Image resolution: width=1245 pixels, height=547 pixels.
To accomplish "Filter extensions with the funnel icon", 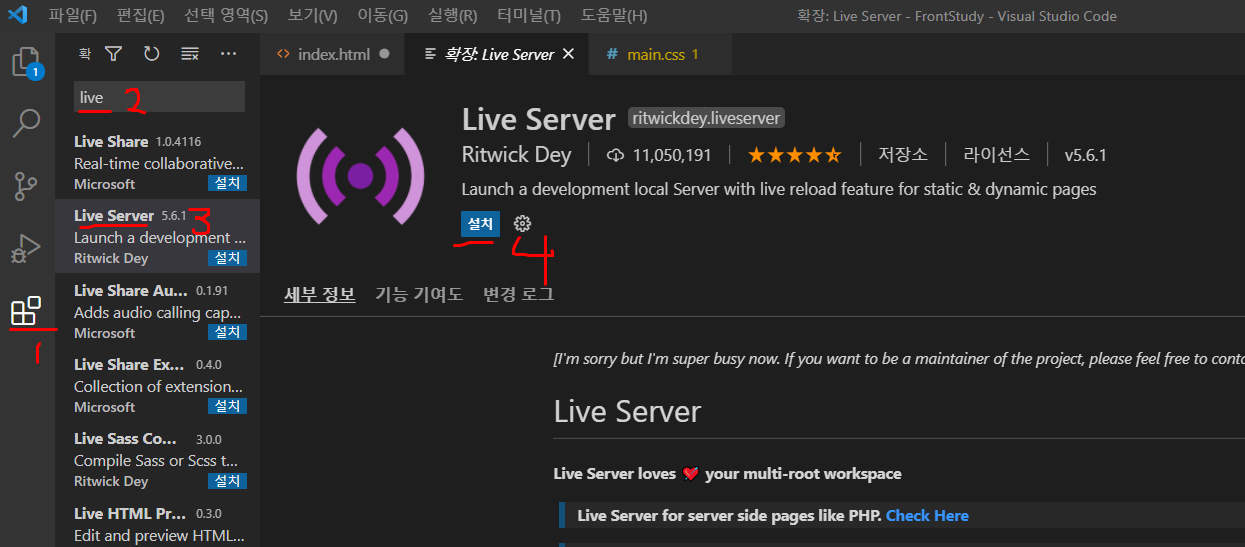I will coord(114,53).
